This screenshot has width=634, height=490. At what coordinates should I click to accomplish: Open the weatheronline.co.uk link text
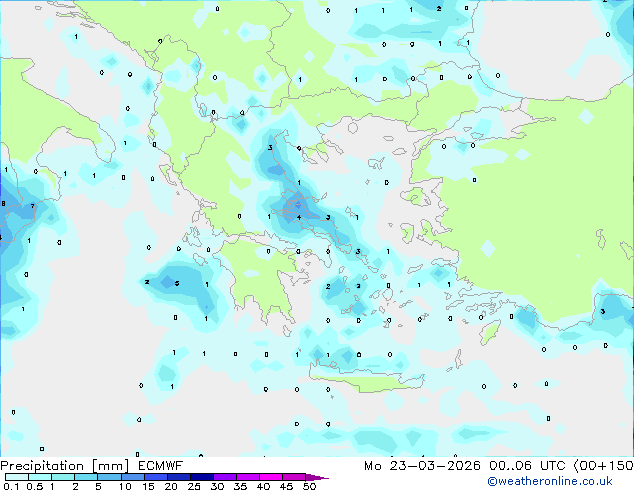tap(550, 481)
